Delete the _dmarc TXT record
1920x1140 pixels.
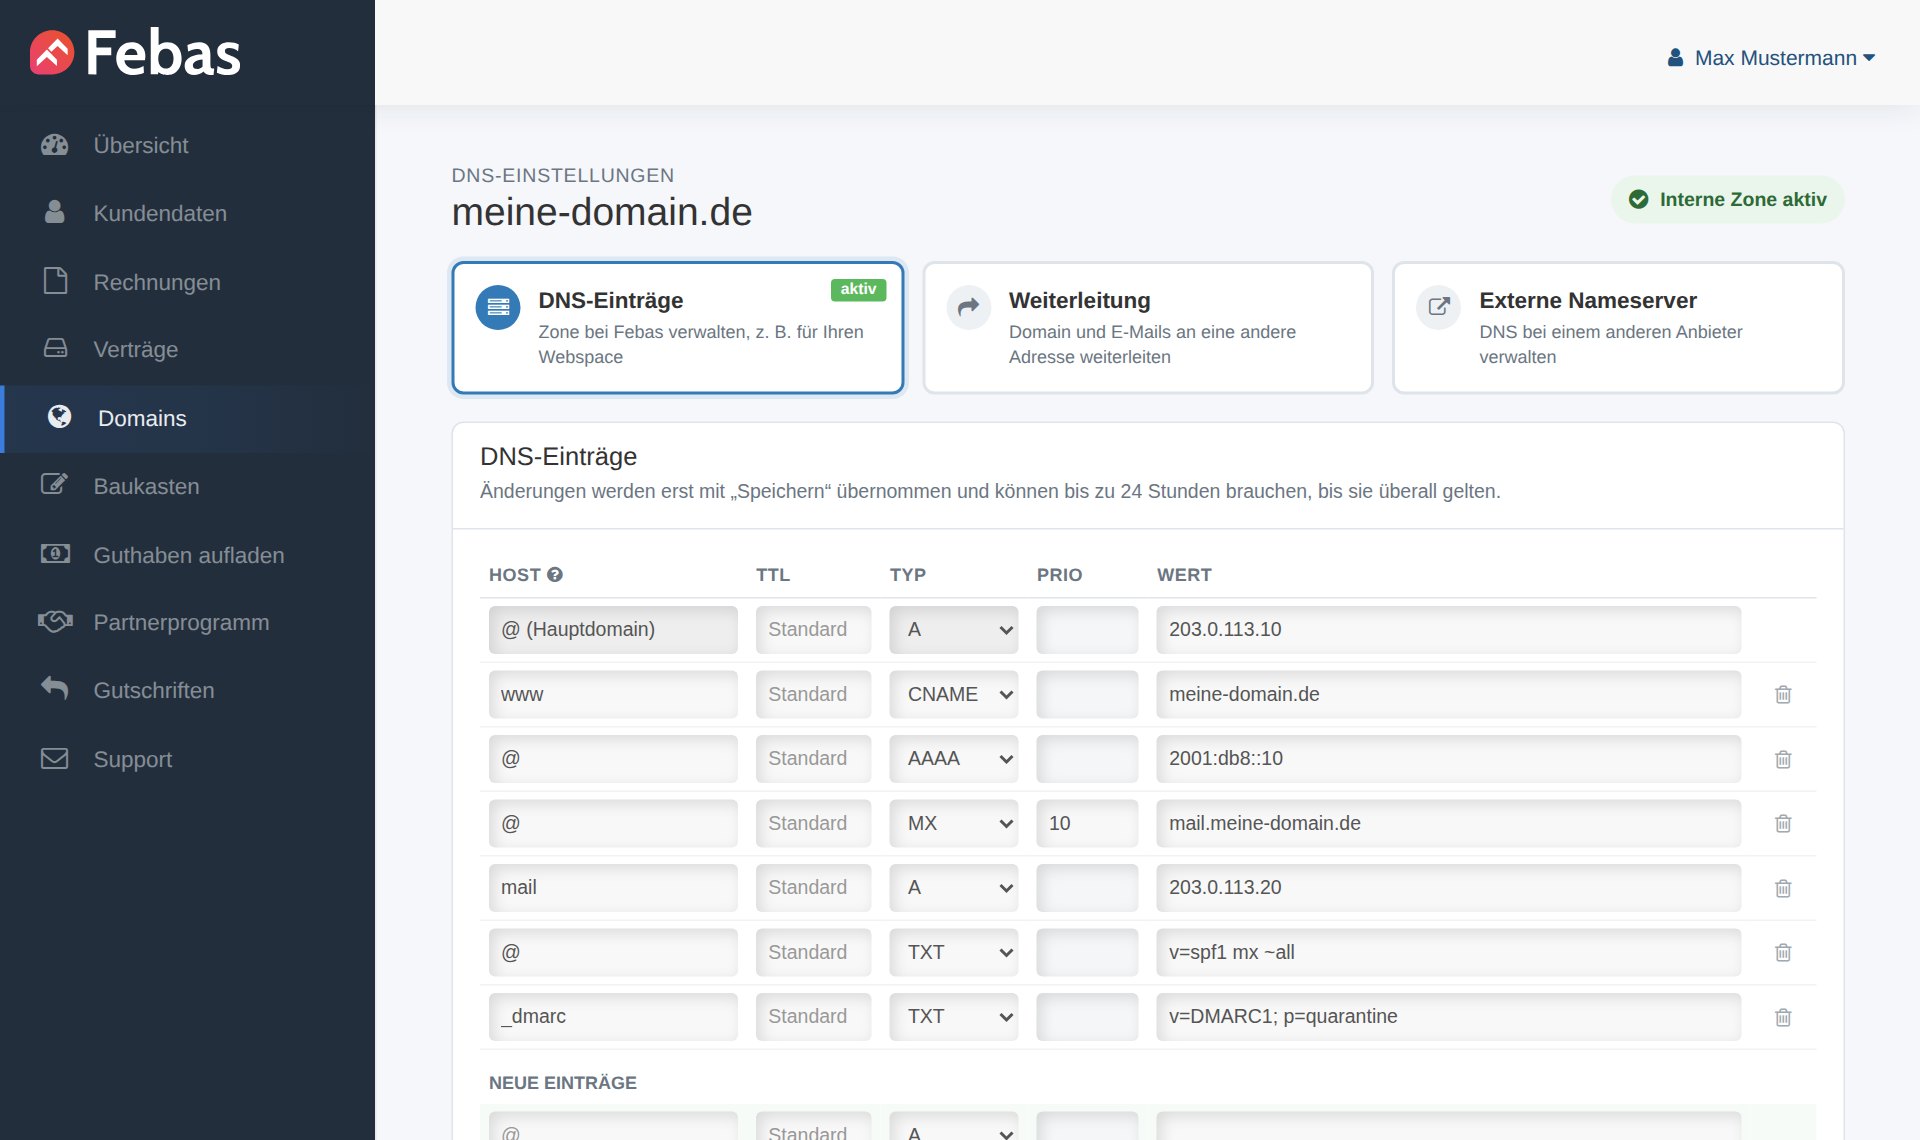1783,1017
